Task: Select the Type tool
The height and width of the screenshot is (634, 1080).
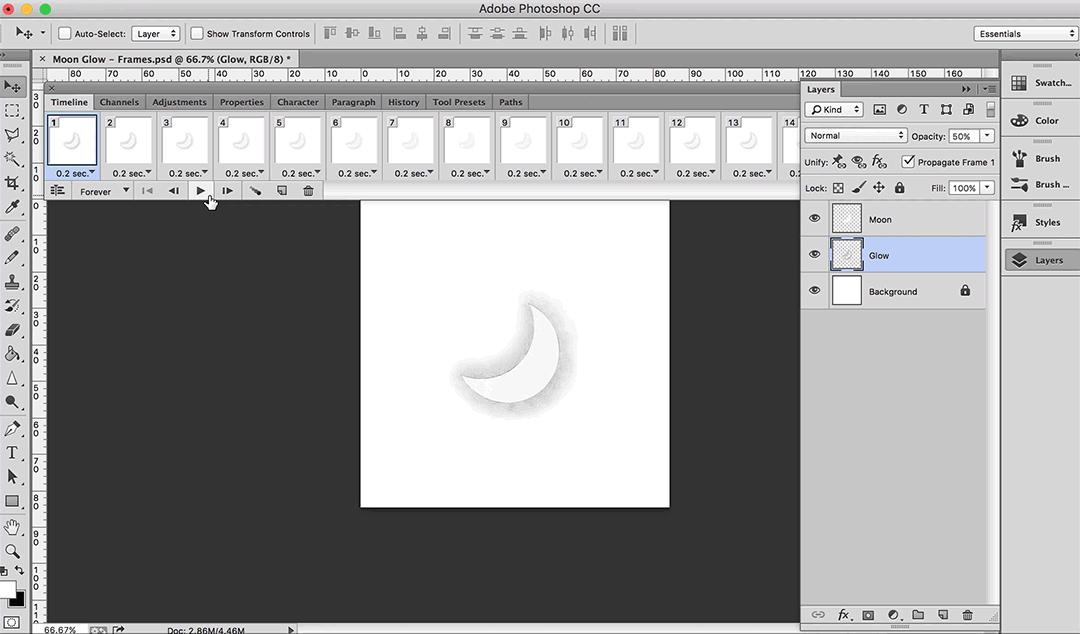Action: click(12, 453)
